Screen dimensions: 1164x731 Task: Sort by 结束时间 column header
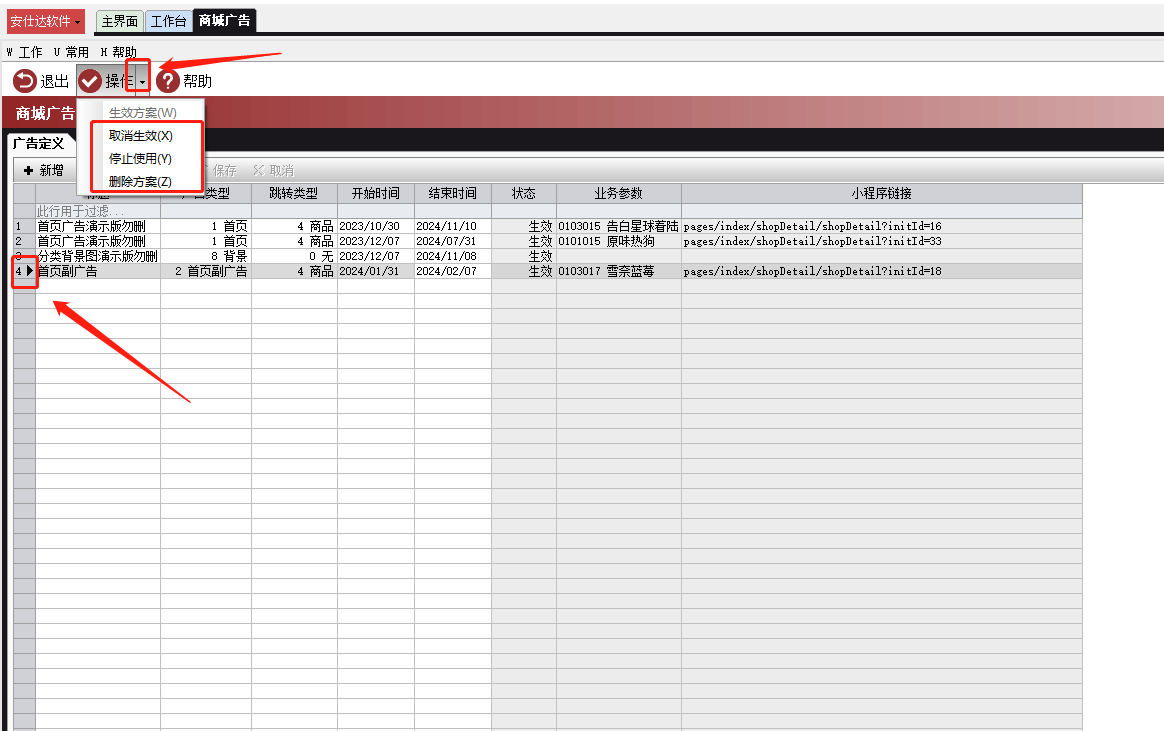[x=453, y=193]
